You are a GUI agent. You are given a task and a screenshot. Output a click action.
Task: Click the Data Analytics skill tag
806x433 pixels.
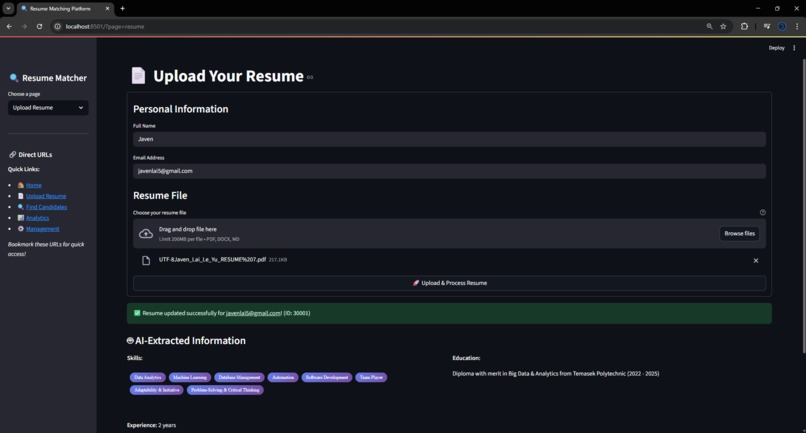[x=148, y=377]
